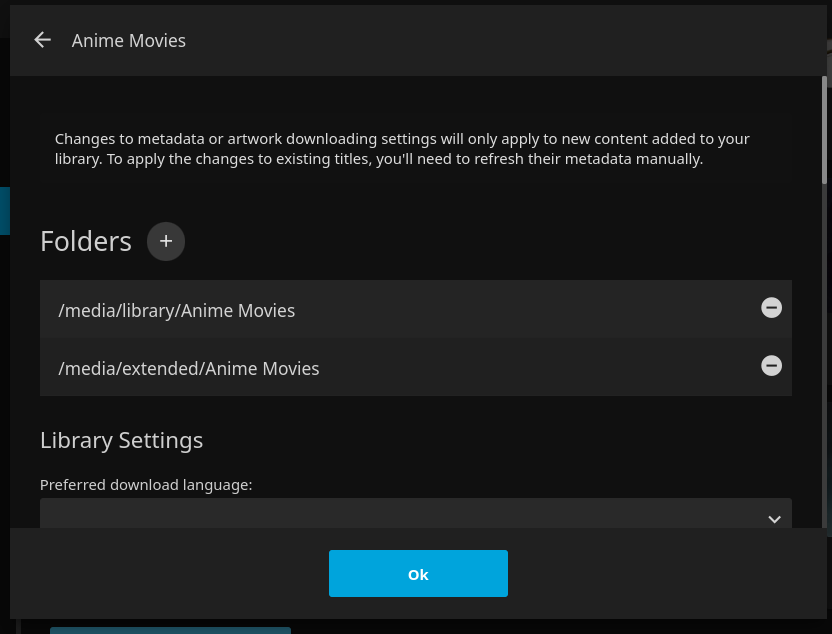This screenshot has height=634, width=832.
Task: Select the /media/extended/Anime Movies path text
Action: 189,368
